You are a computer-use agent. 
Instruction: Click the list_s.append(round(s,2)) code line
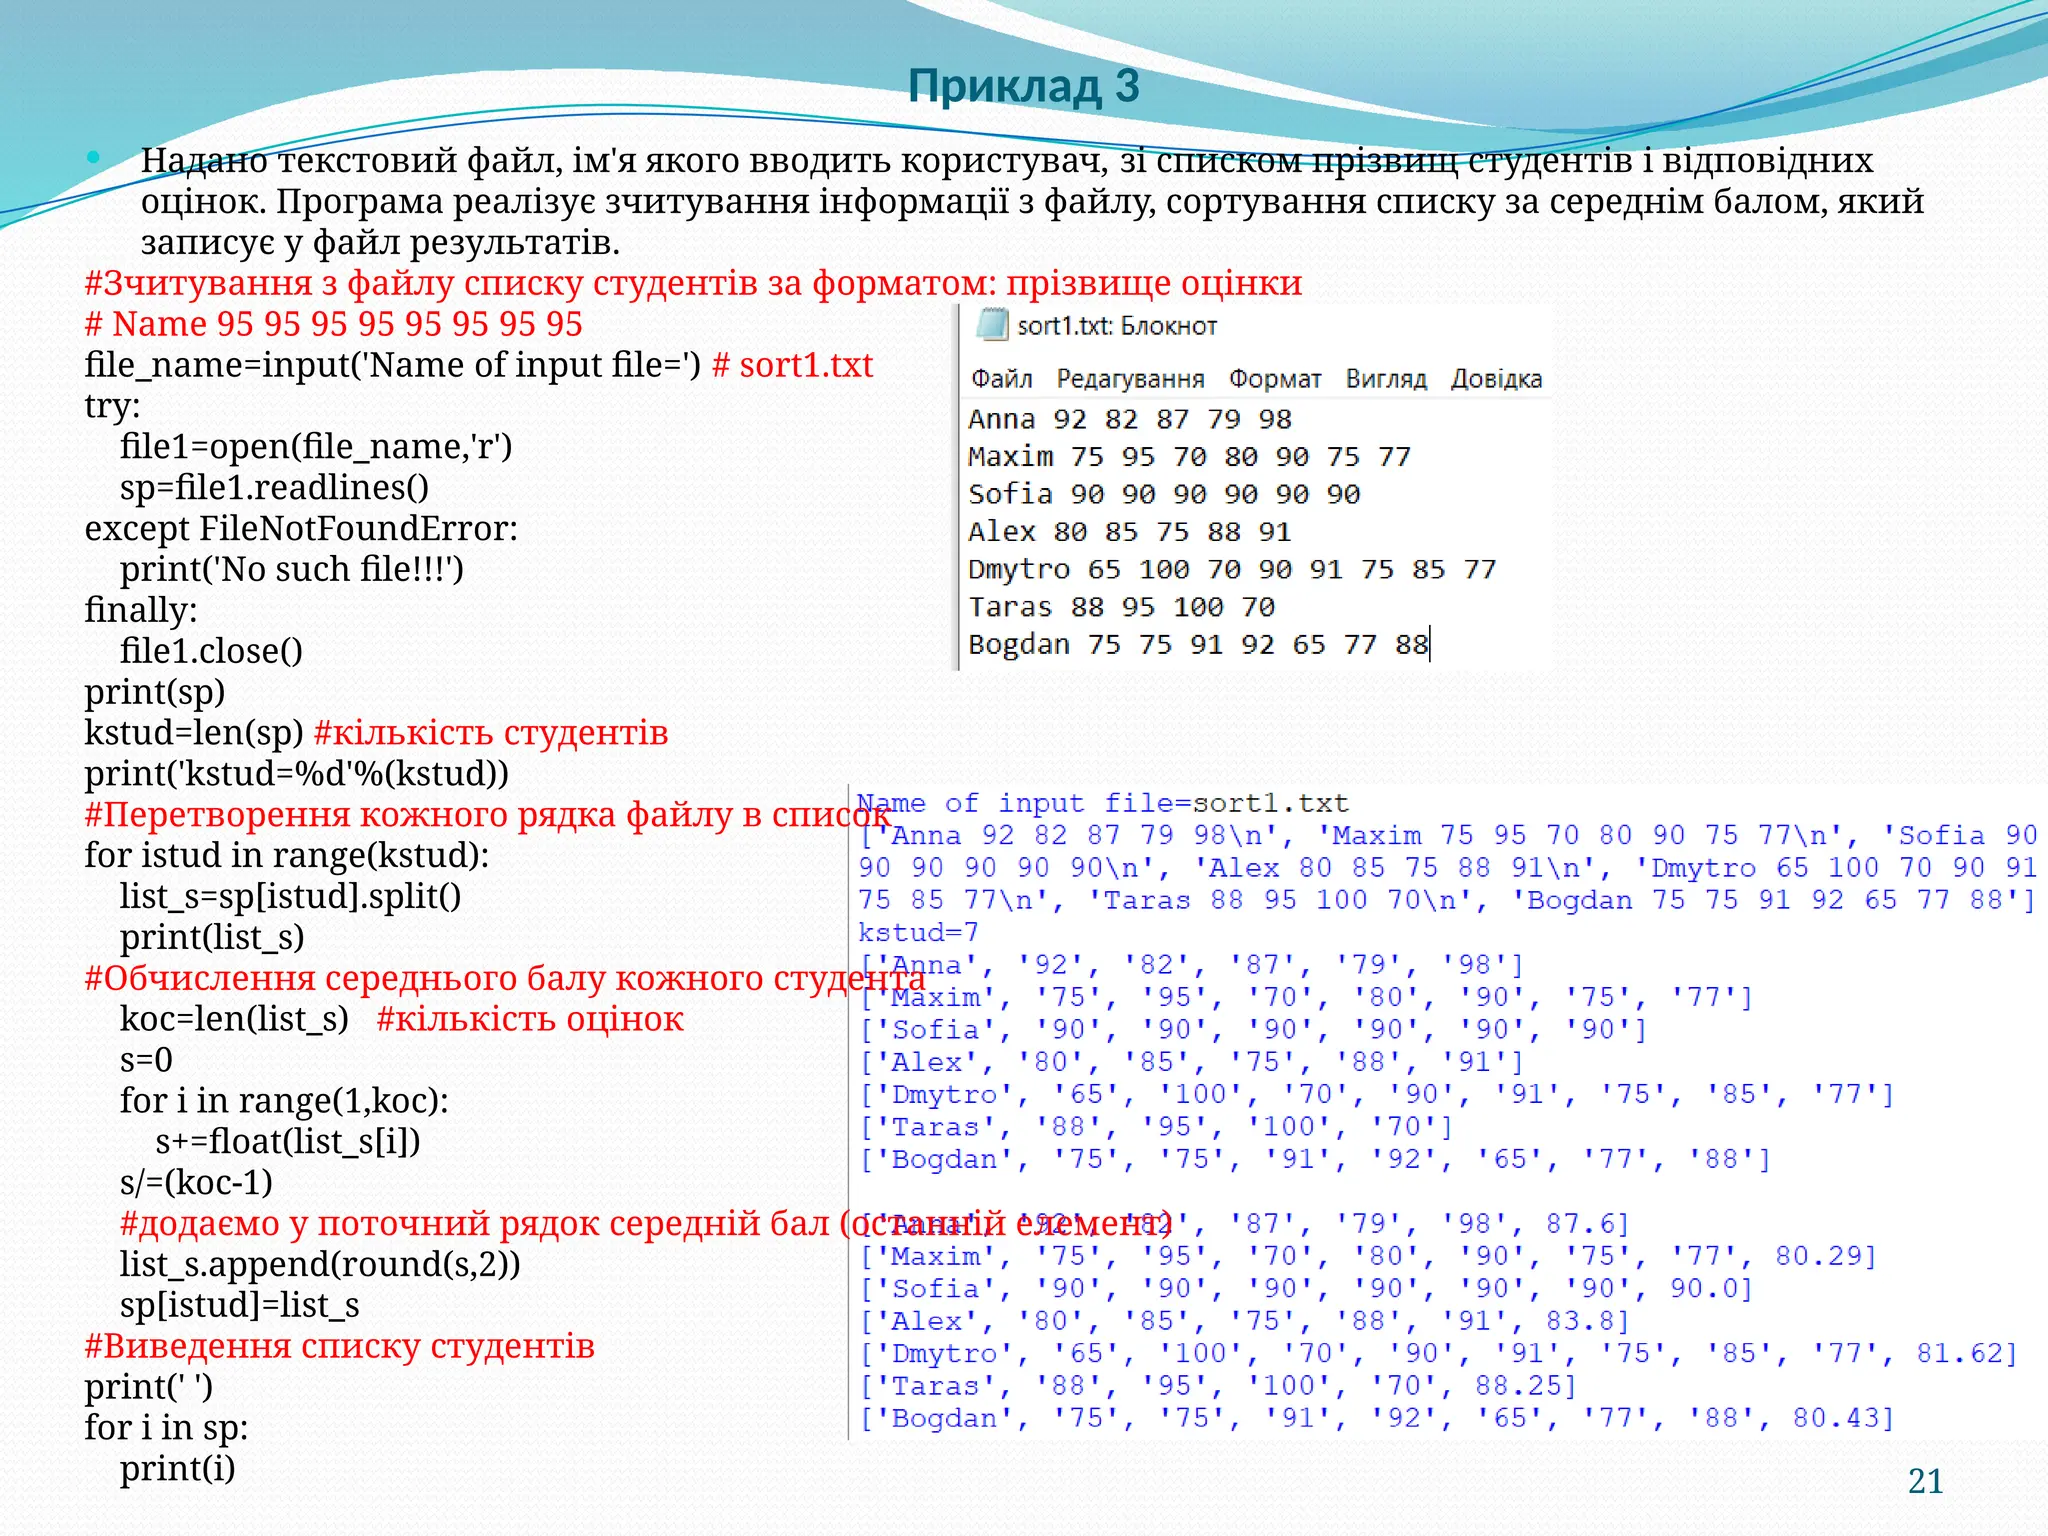[x=320, y=1264]
